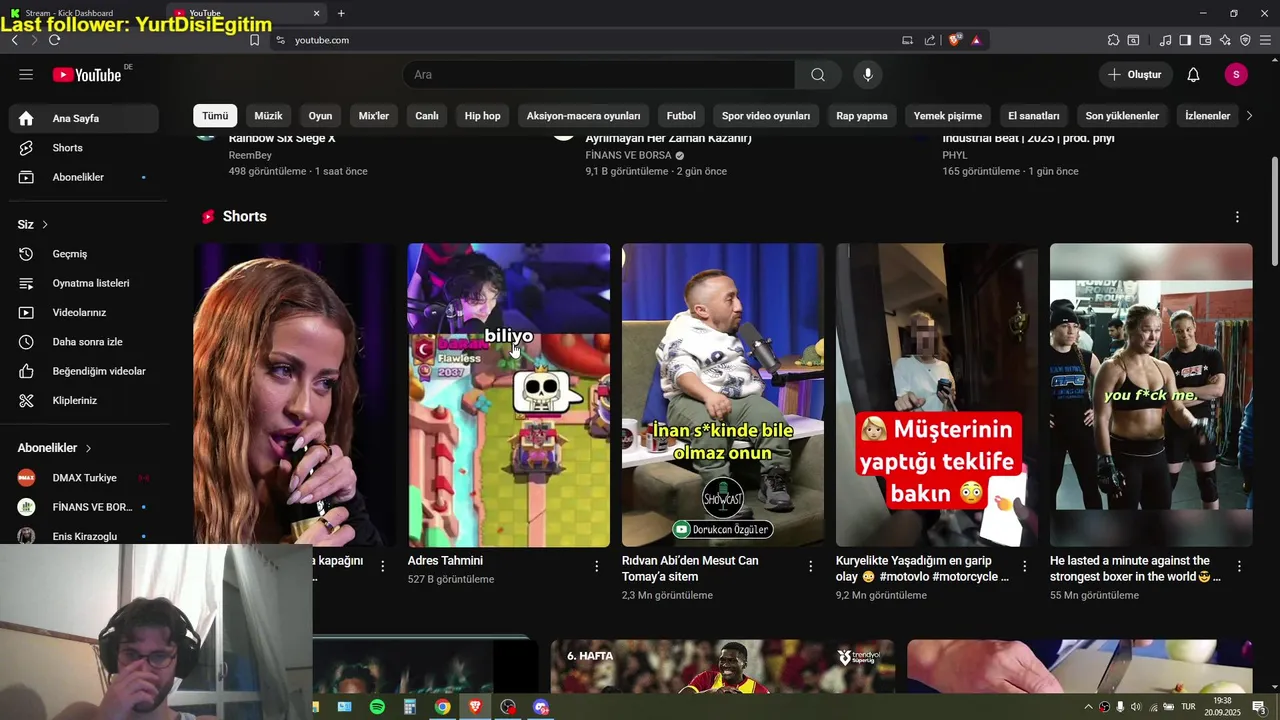Toggle system volume speaker tray icon

point(1136,707)
